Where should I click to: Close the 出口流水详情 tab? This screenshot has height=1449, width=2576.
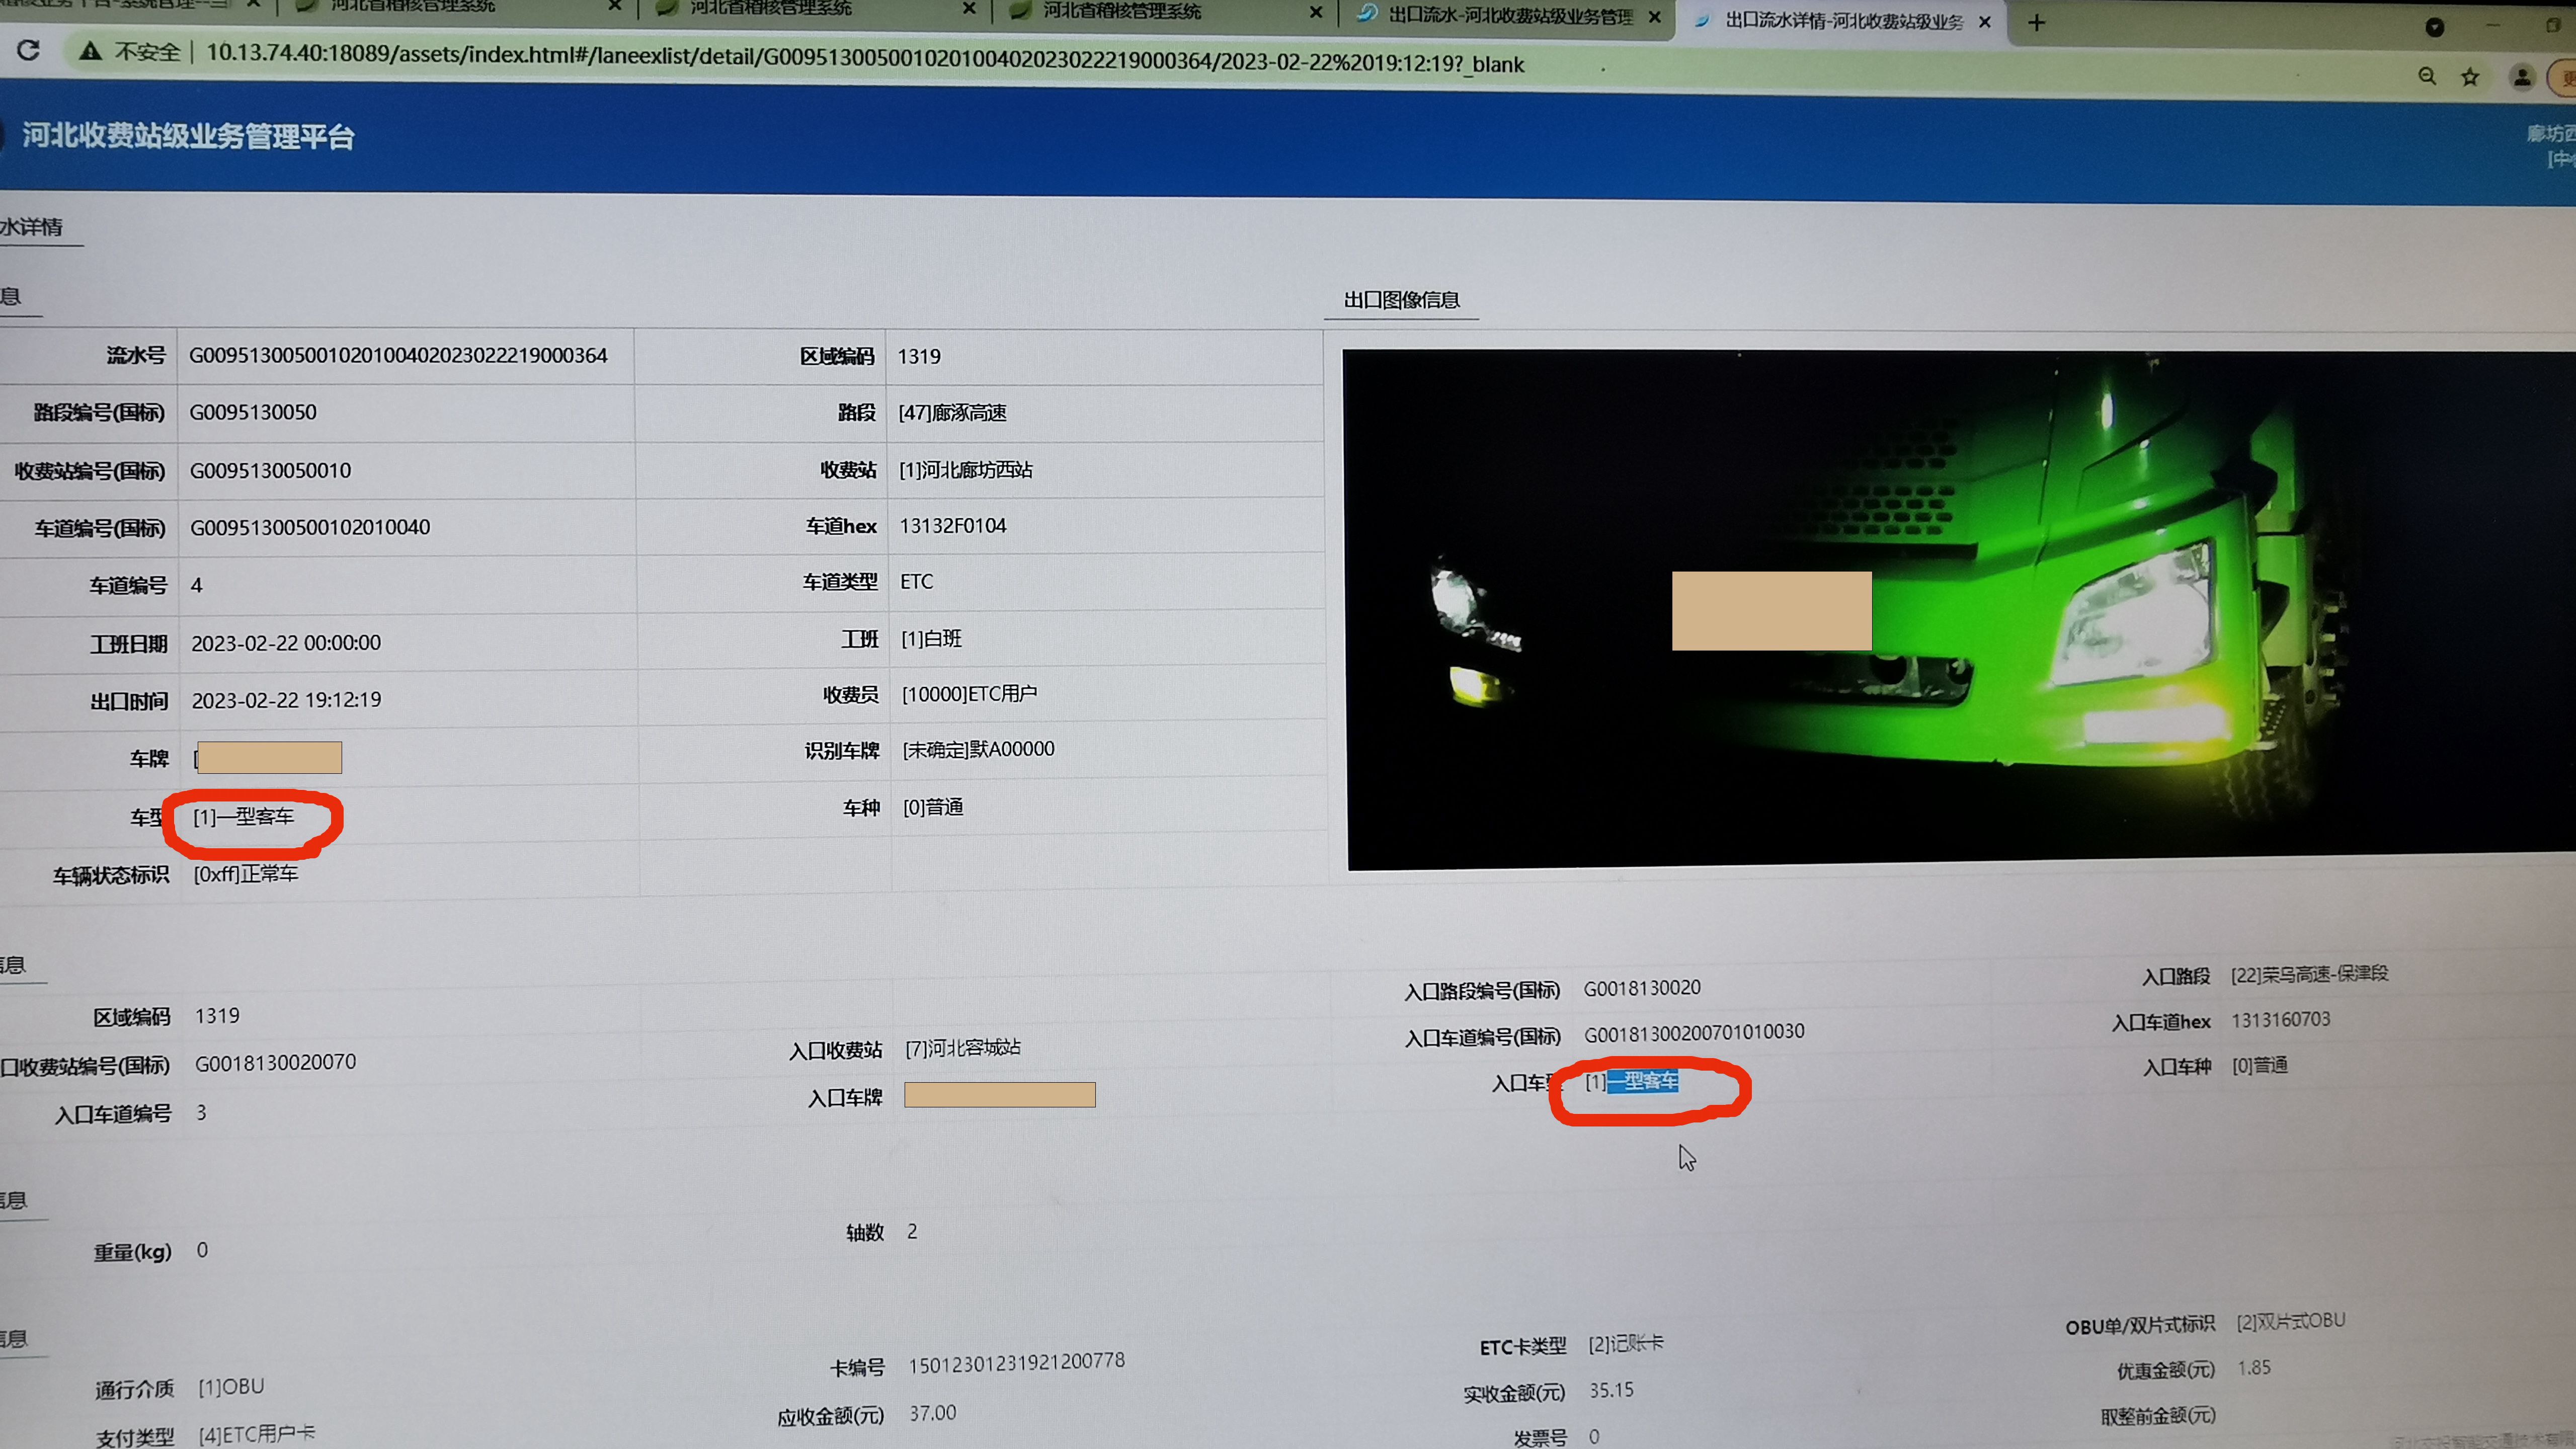1985,21
